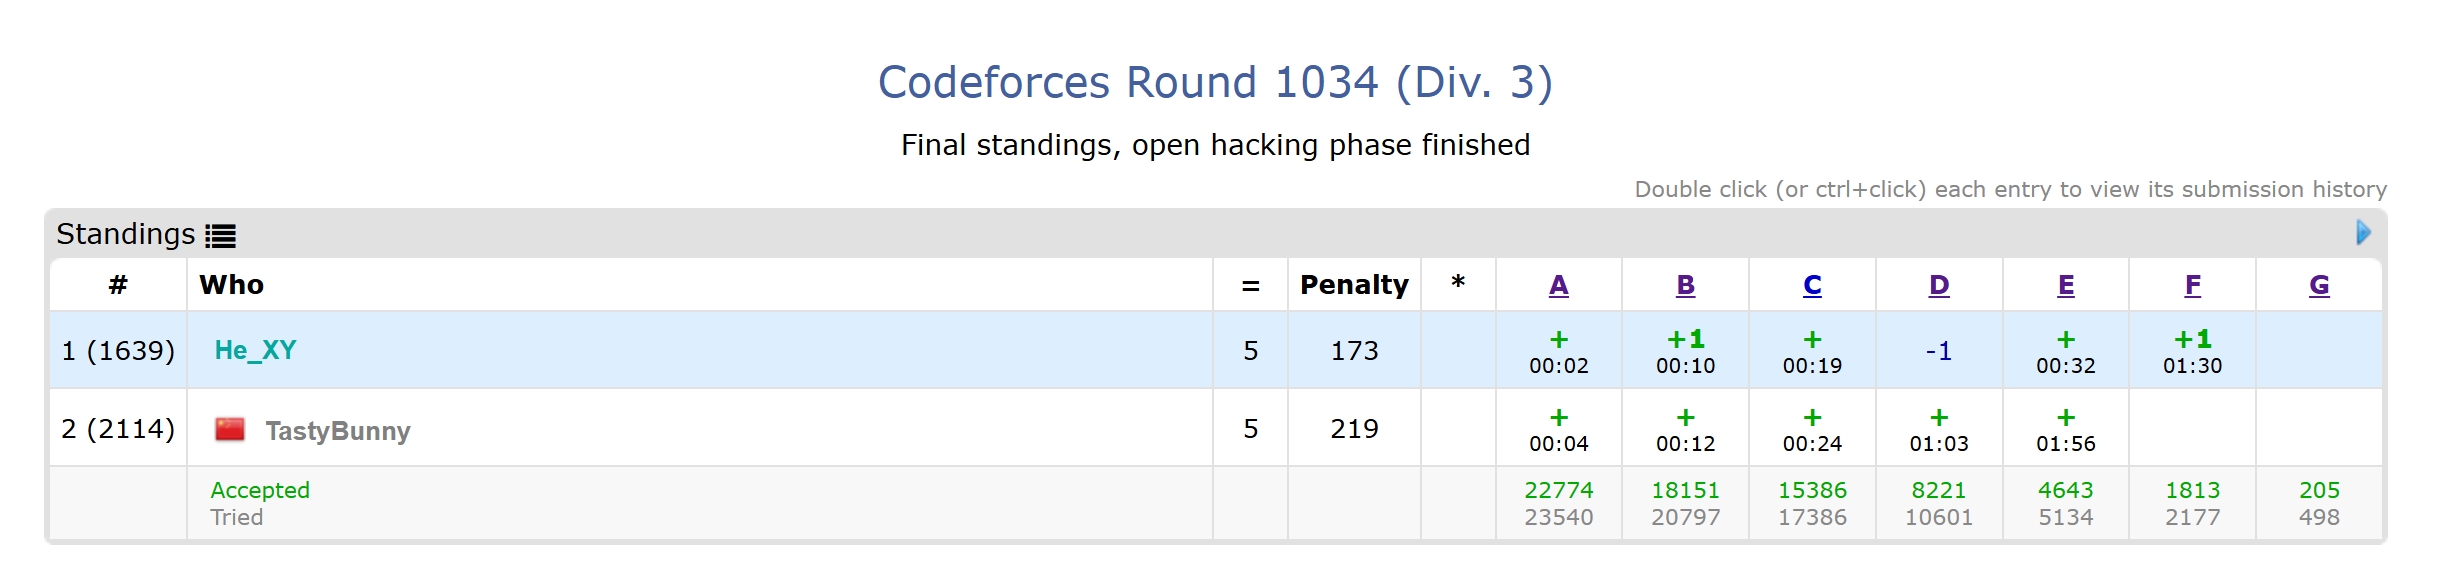Open problem F column header

[2192, 285]
